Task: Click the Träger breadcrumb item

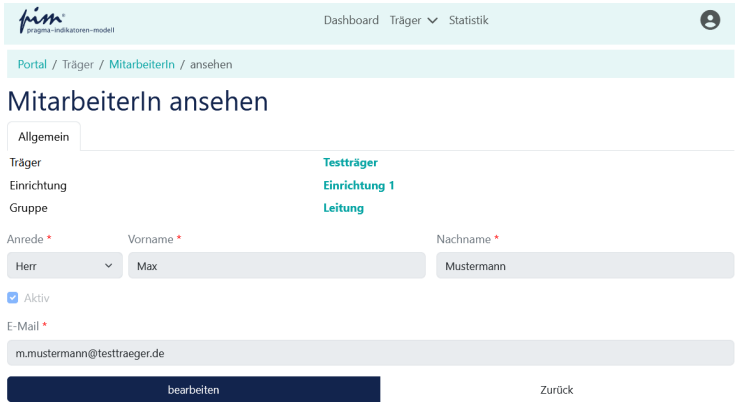Action: (x=78, y=64)
